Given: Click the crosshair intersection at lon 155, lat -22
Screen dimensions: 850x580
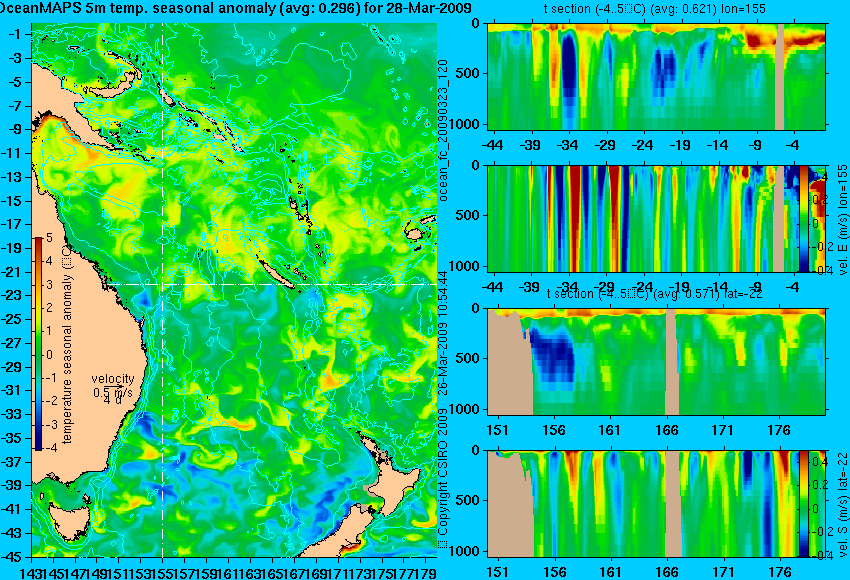Looking at the screenshot, I should (163, 284).
